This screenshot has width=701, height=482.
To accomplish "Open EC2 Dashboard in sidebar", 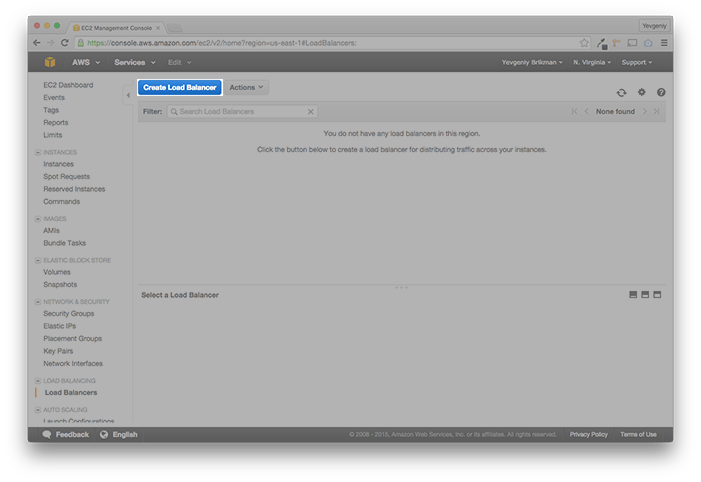I will click(x=68, y=85).
